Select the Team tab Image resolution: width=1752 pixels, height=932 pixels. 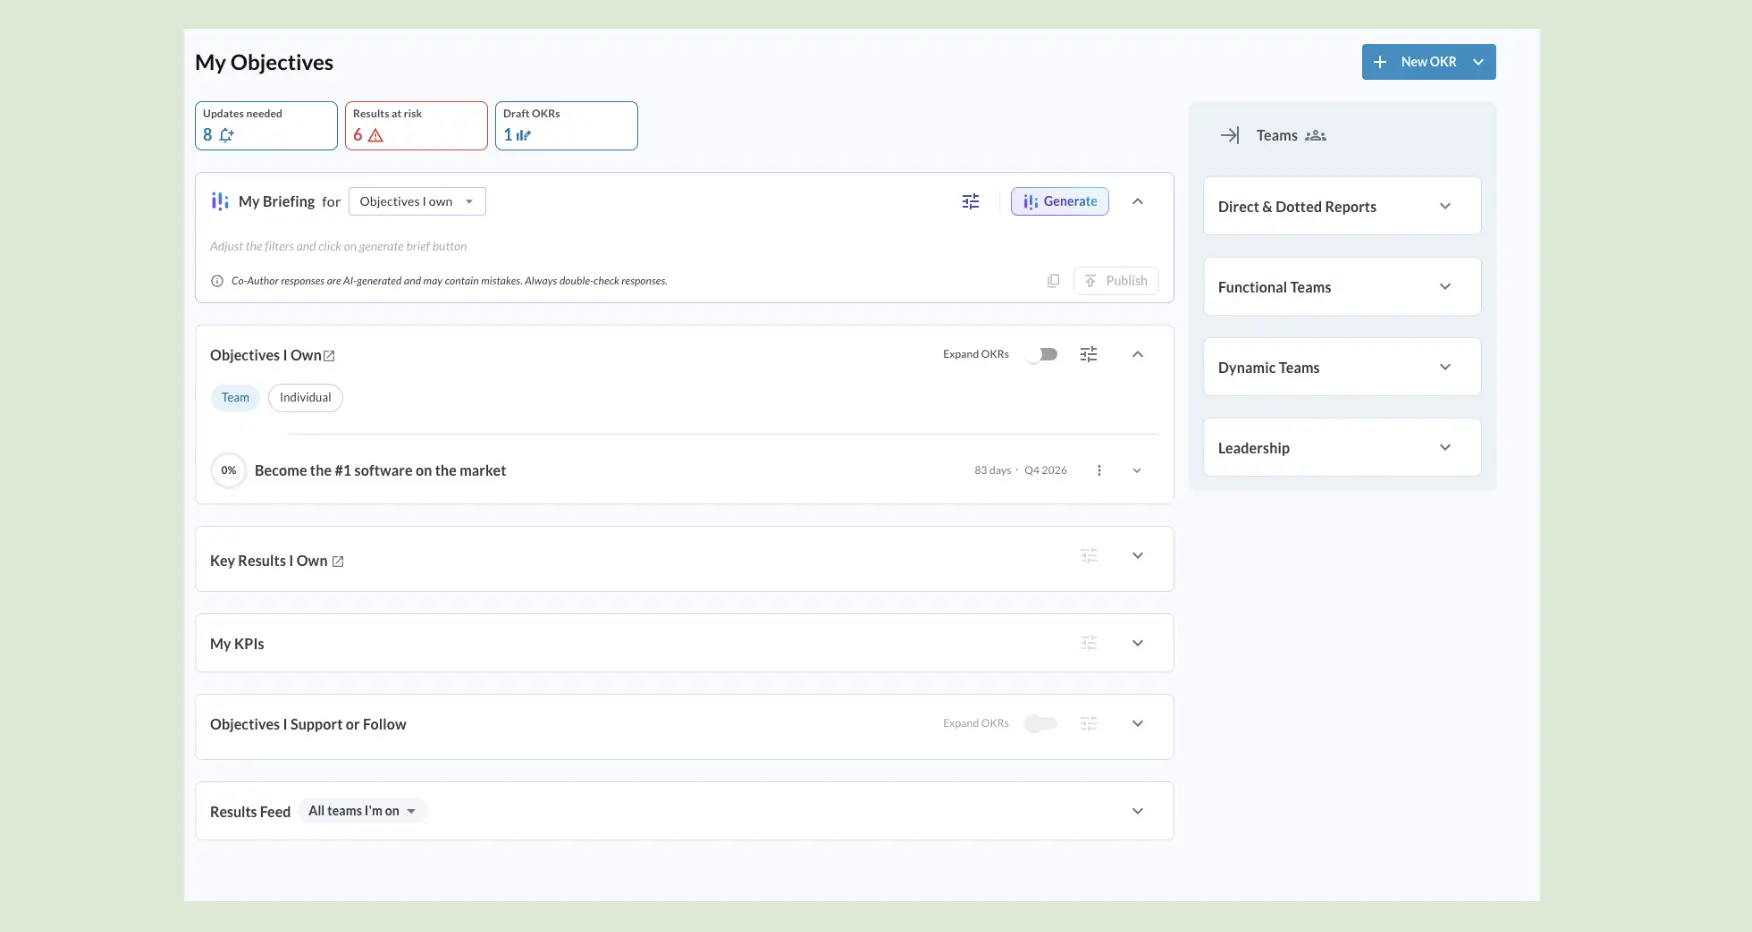[x=236, y=398]
